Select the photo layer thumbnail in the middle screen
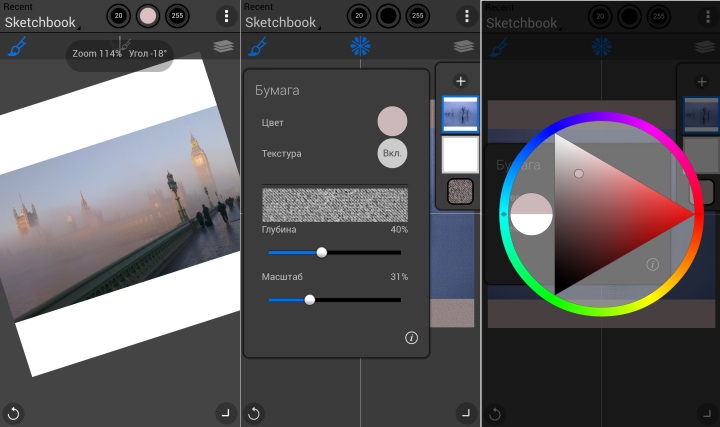The height and width of the screenshot is (427, 720). point(460,114)
